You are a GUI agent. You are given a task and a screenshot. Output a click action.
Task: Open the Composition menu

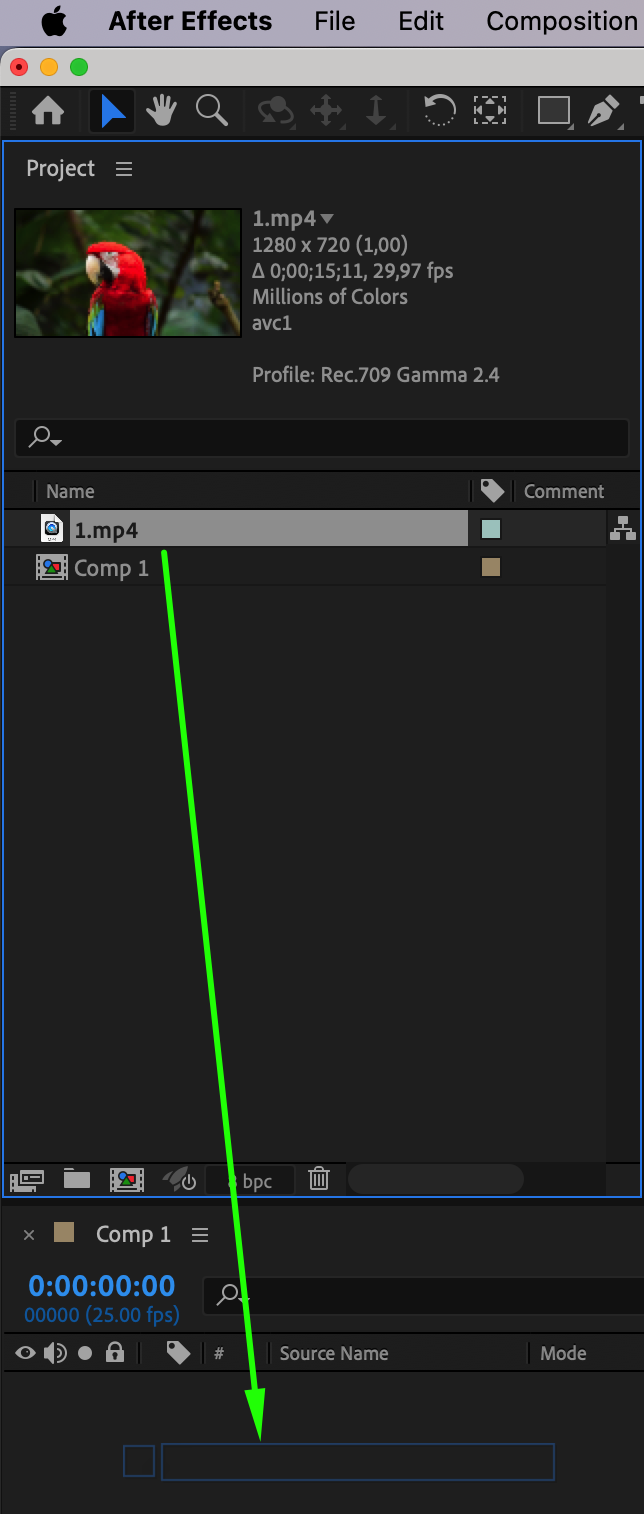pyautogui.click(x=561, y=21)
